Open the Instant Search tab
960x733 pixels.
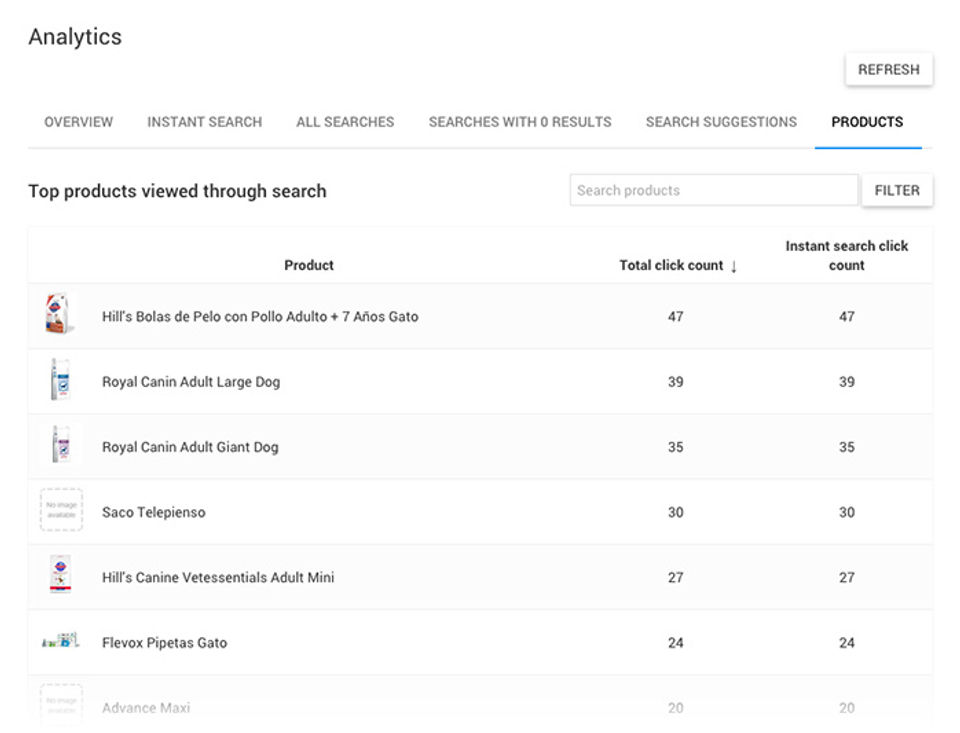tap(204, 122)
